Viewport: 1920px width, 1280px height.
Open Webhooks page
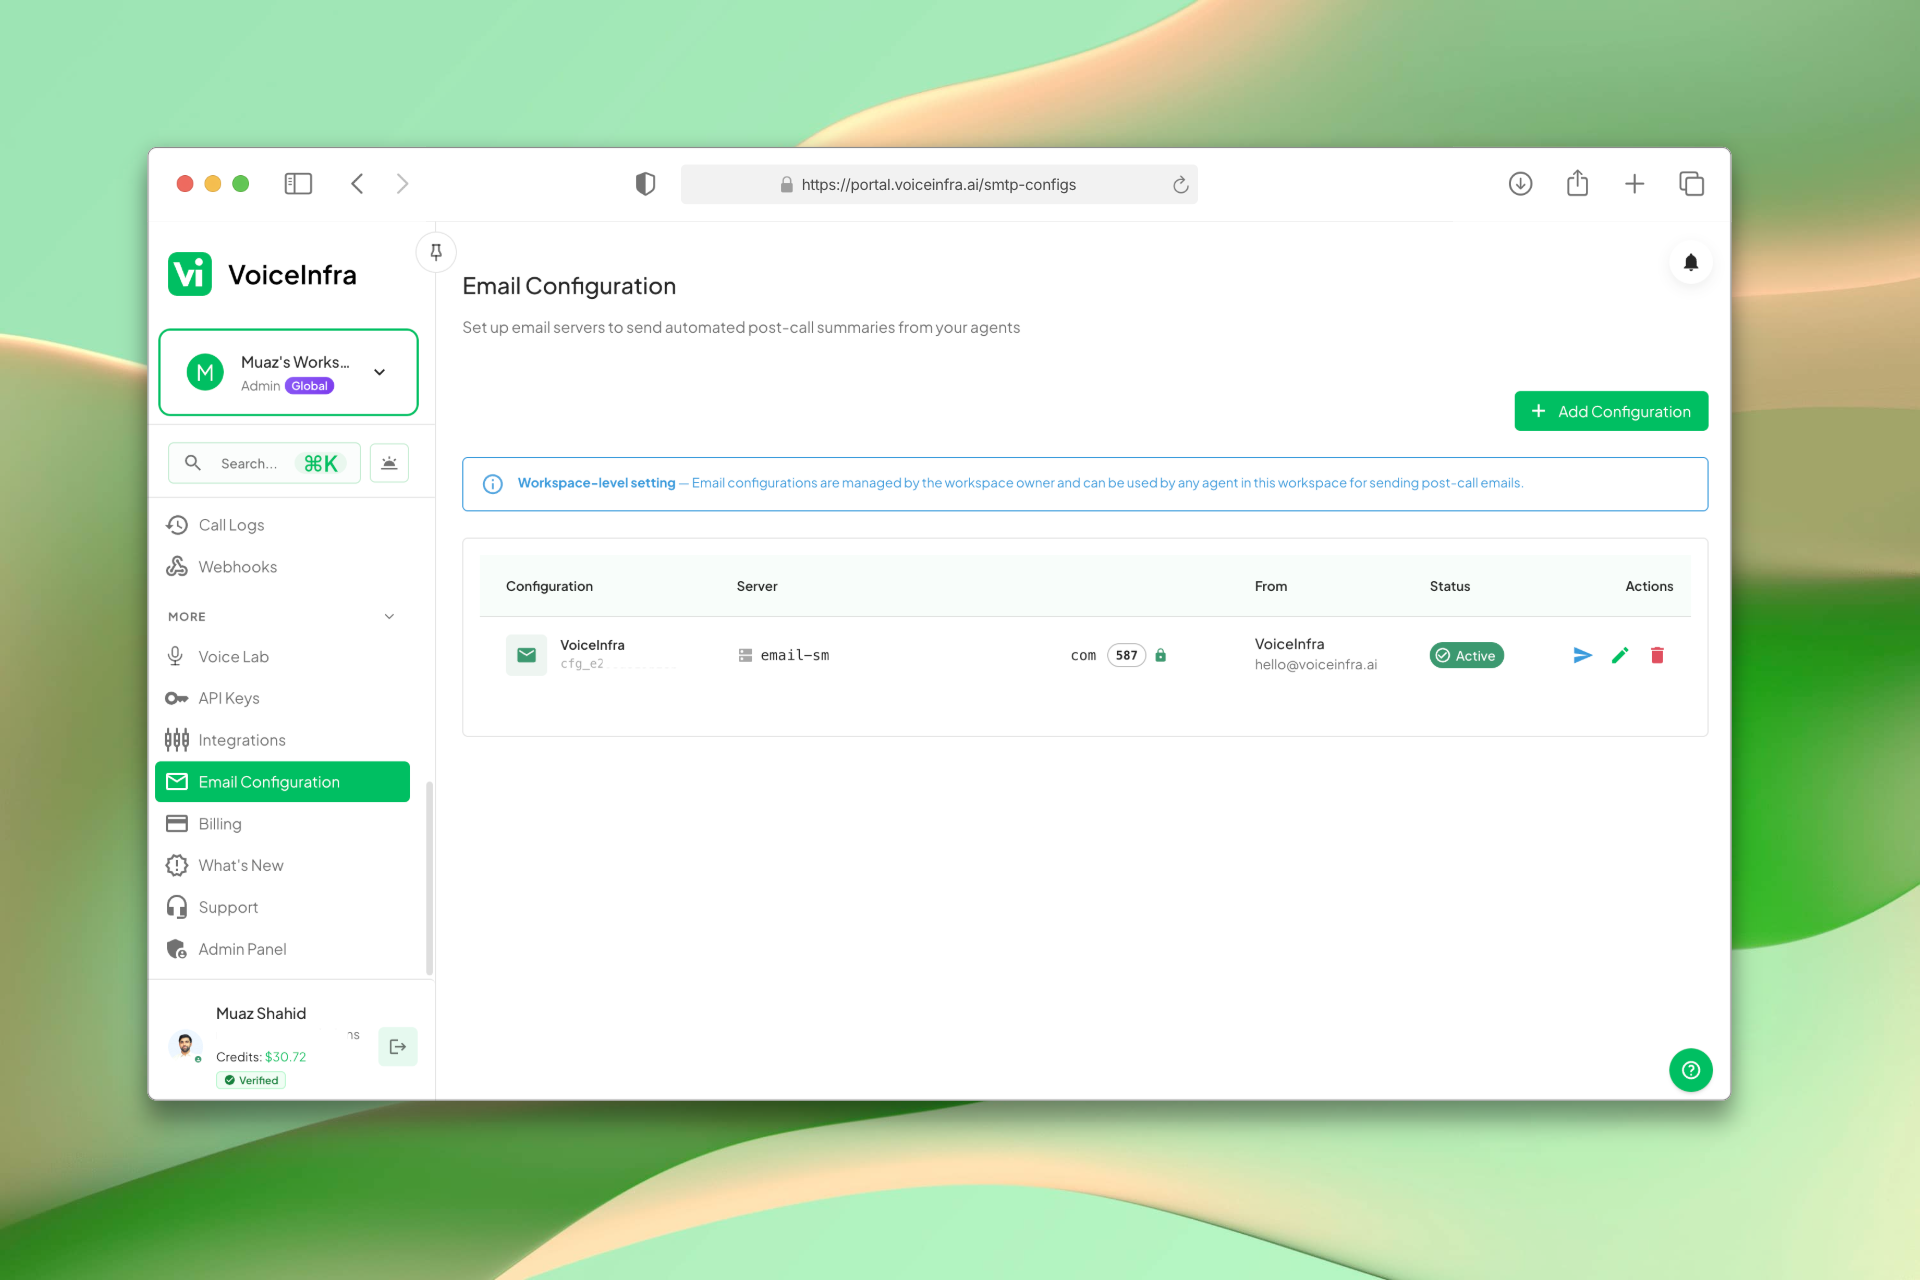pyautogui.click(x=282, y=567)
